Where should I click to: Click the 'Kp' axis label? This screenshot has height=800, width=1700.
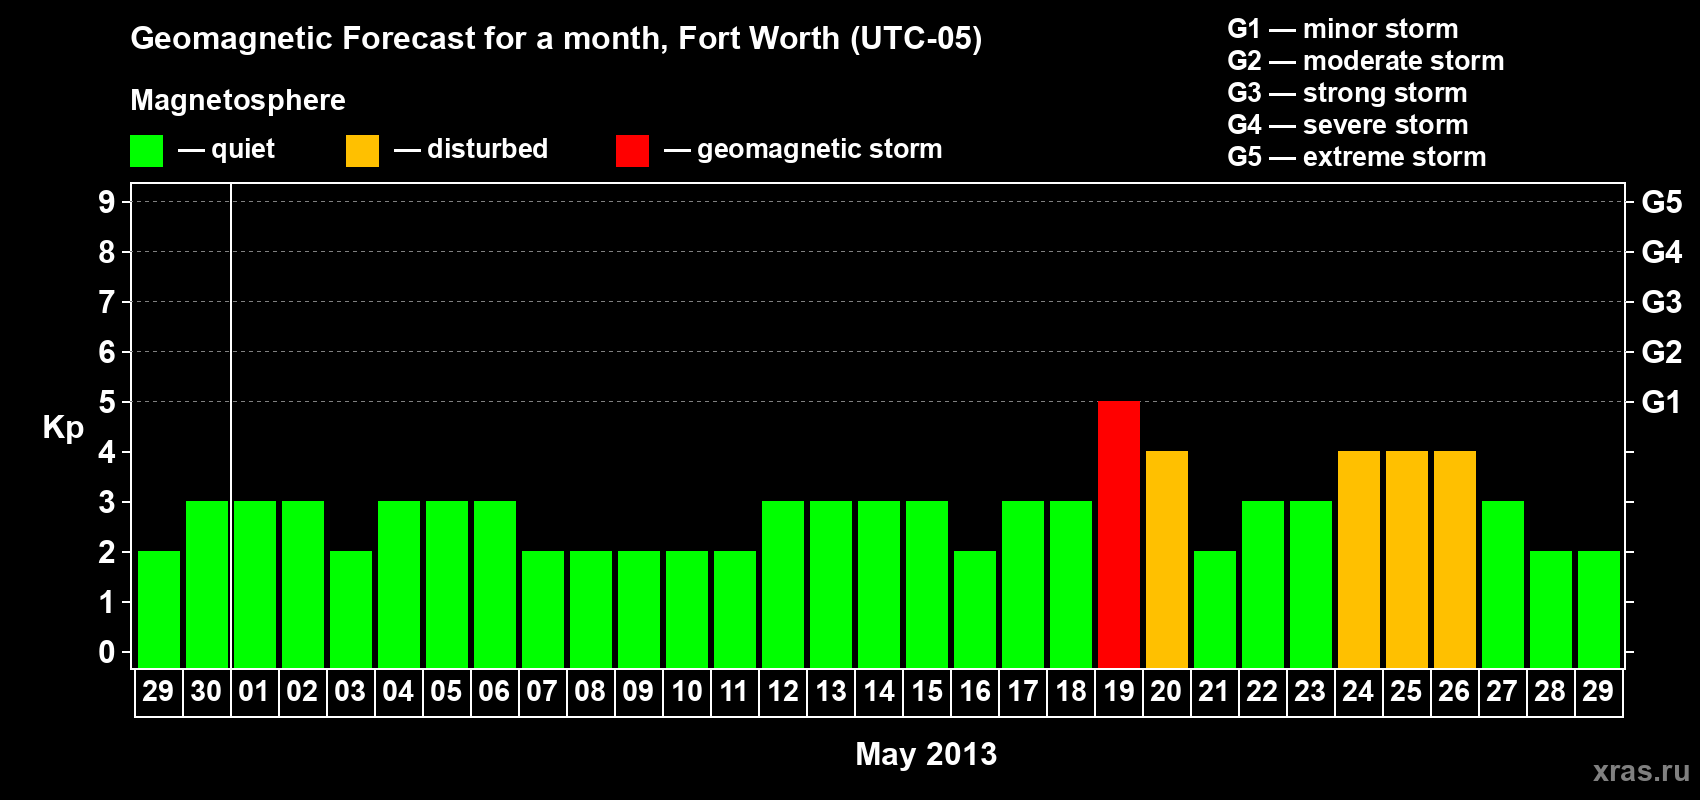63,428
